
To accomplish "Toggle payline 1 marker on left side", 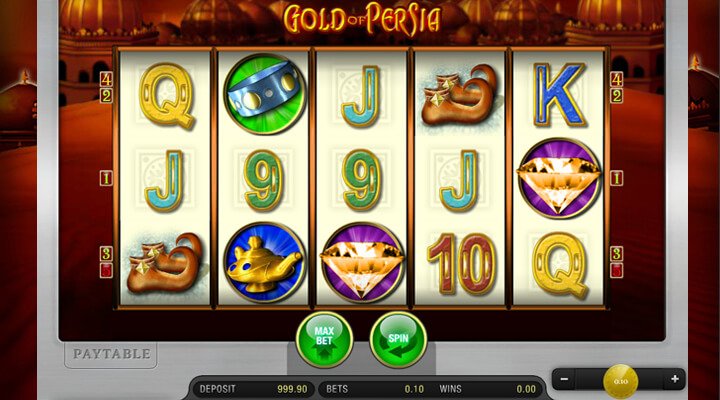I will tap(107, 178).
